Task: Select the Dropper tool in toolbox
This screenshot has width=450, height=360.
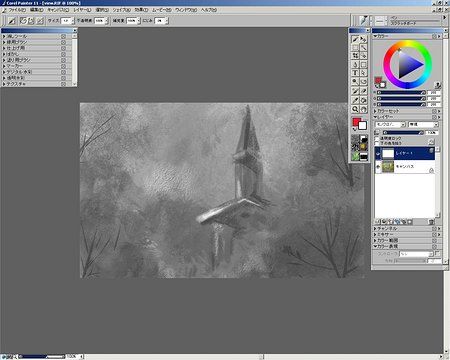Action: [355, 100]
